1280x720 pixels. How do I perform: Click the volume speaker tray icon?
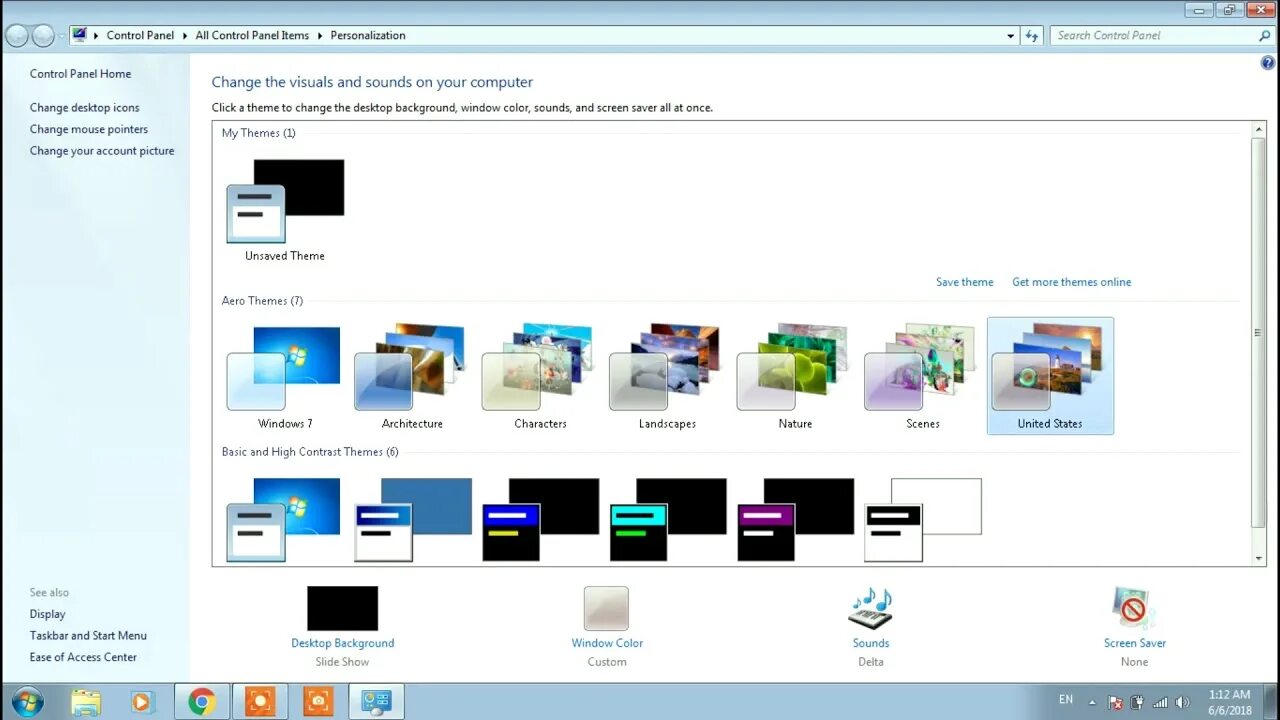pos(1183,702)
